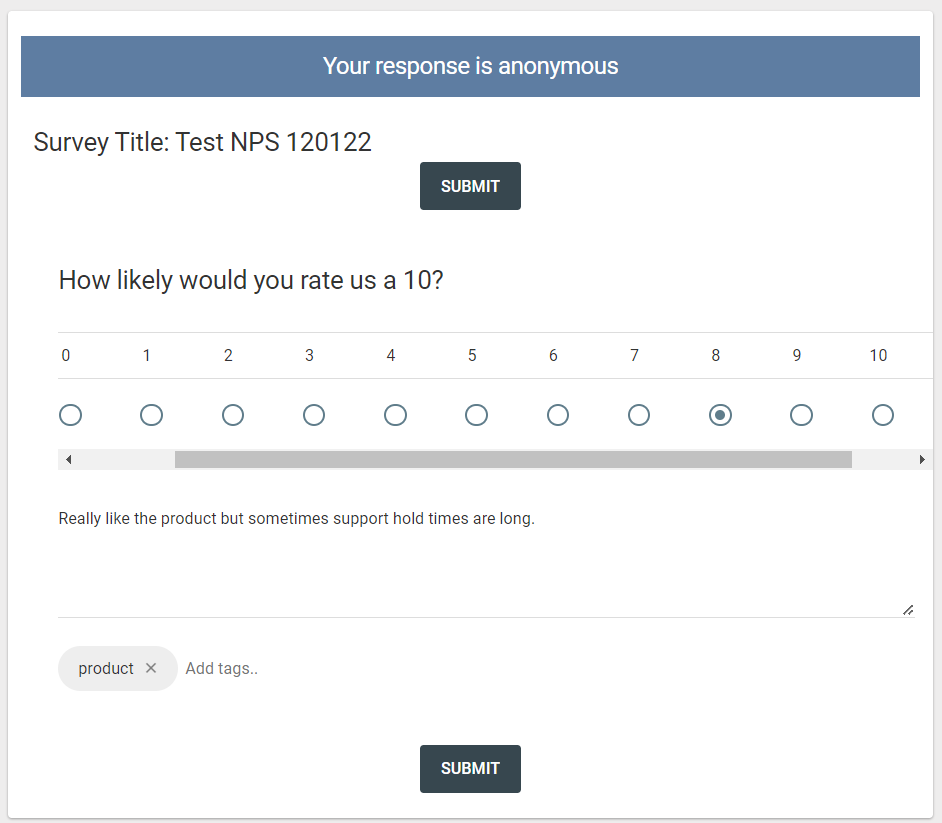Screen dimensions: 942x823
Task: Choose rating 2 option
Action: coord(233,415)
